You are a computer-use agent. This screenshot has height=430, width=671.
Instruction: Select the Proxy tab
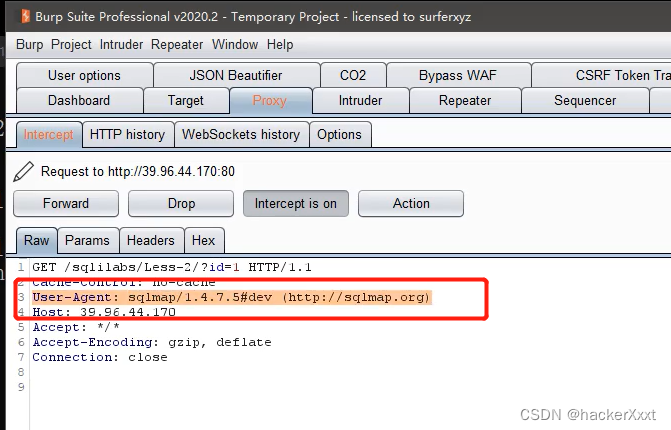tap(270, 101)
